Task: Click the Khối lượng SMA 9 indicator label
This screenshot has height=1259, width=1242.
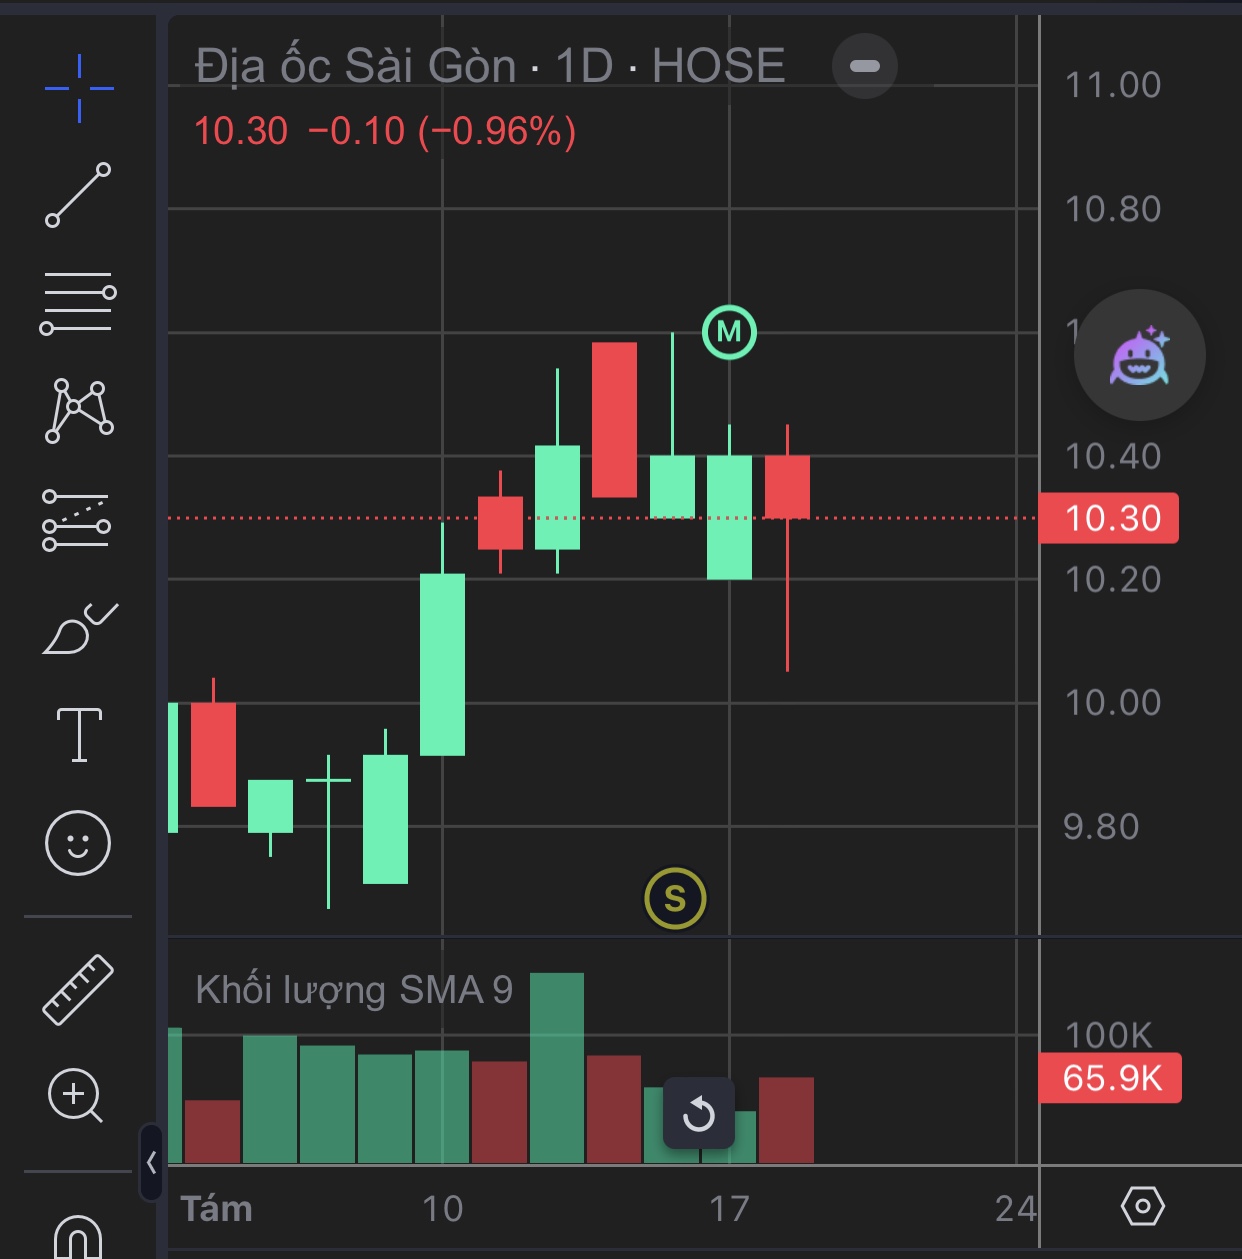Action: coord(354,990)
